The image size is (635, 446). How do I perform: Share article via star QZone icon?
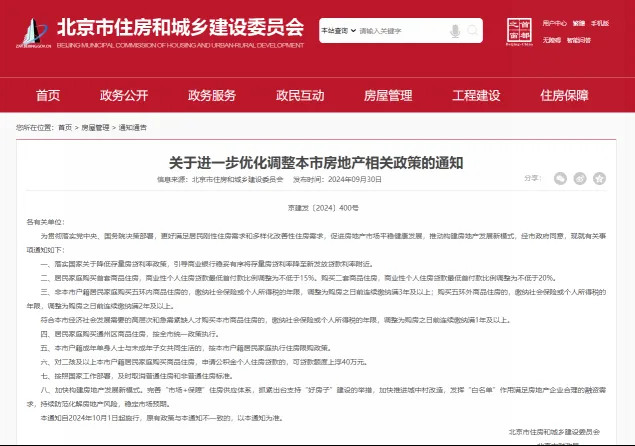[599, 178]
